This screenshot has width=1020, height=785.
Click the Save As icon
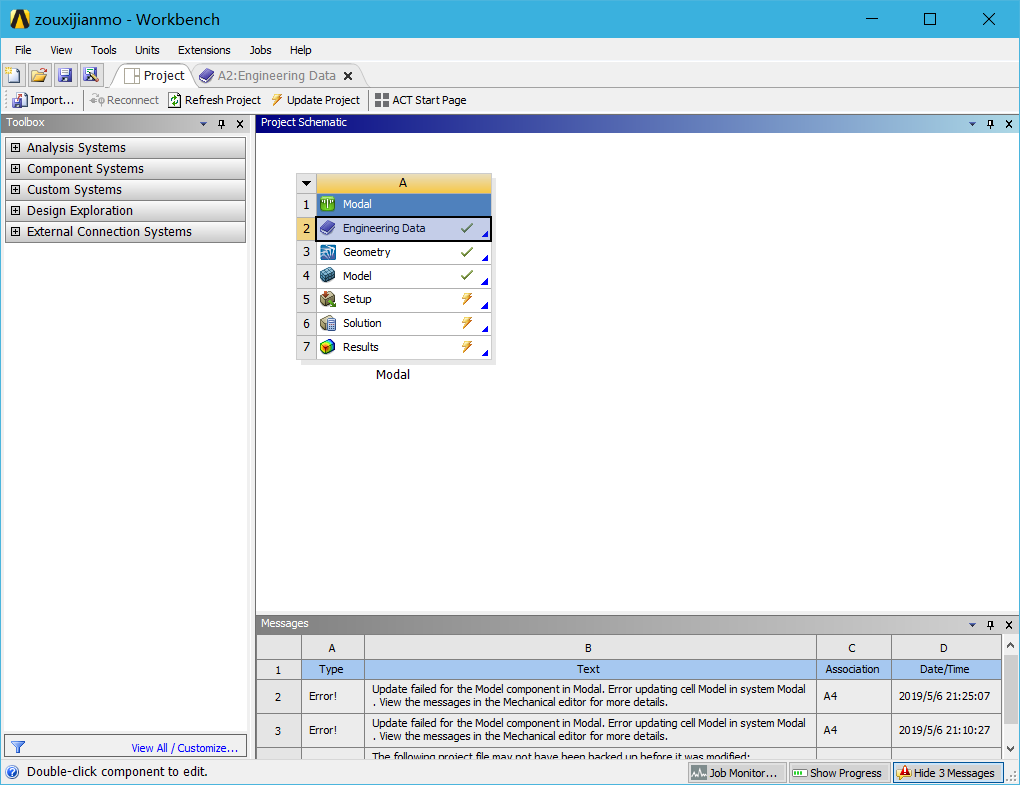(x=91, y=75)
